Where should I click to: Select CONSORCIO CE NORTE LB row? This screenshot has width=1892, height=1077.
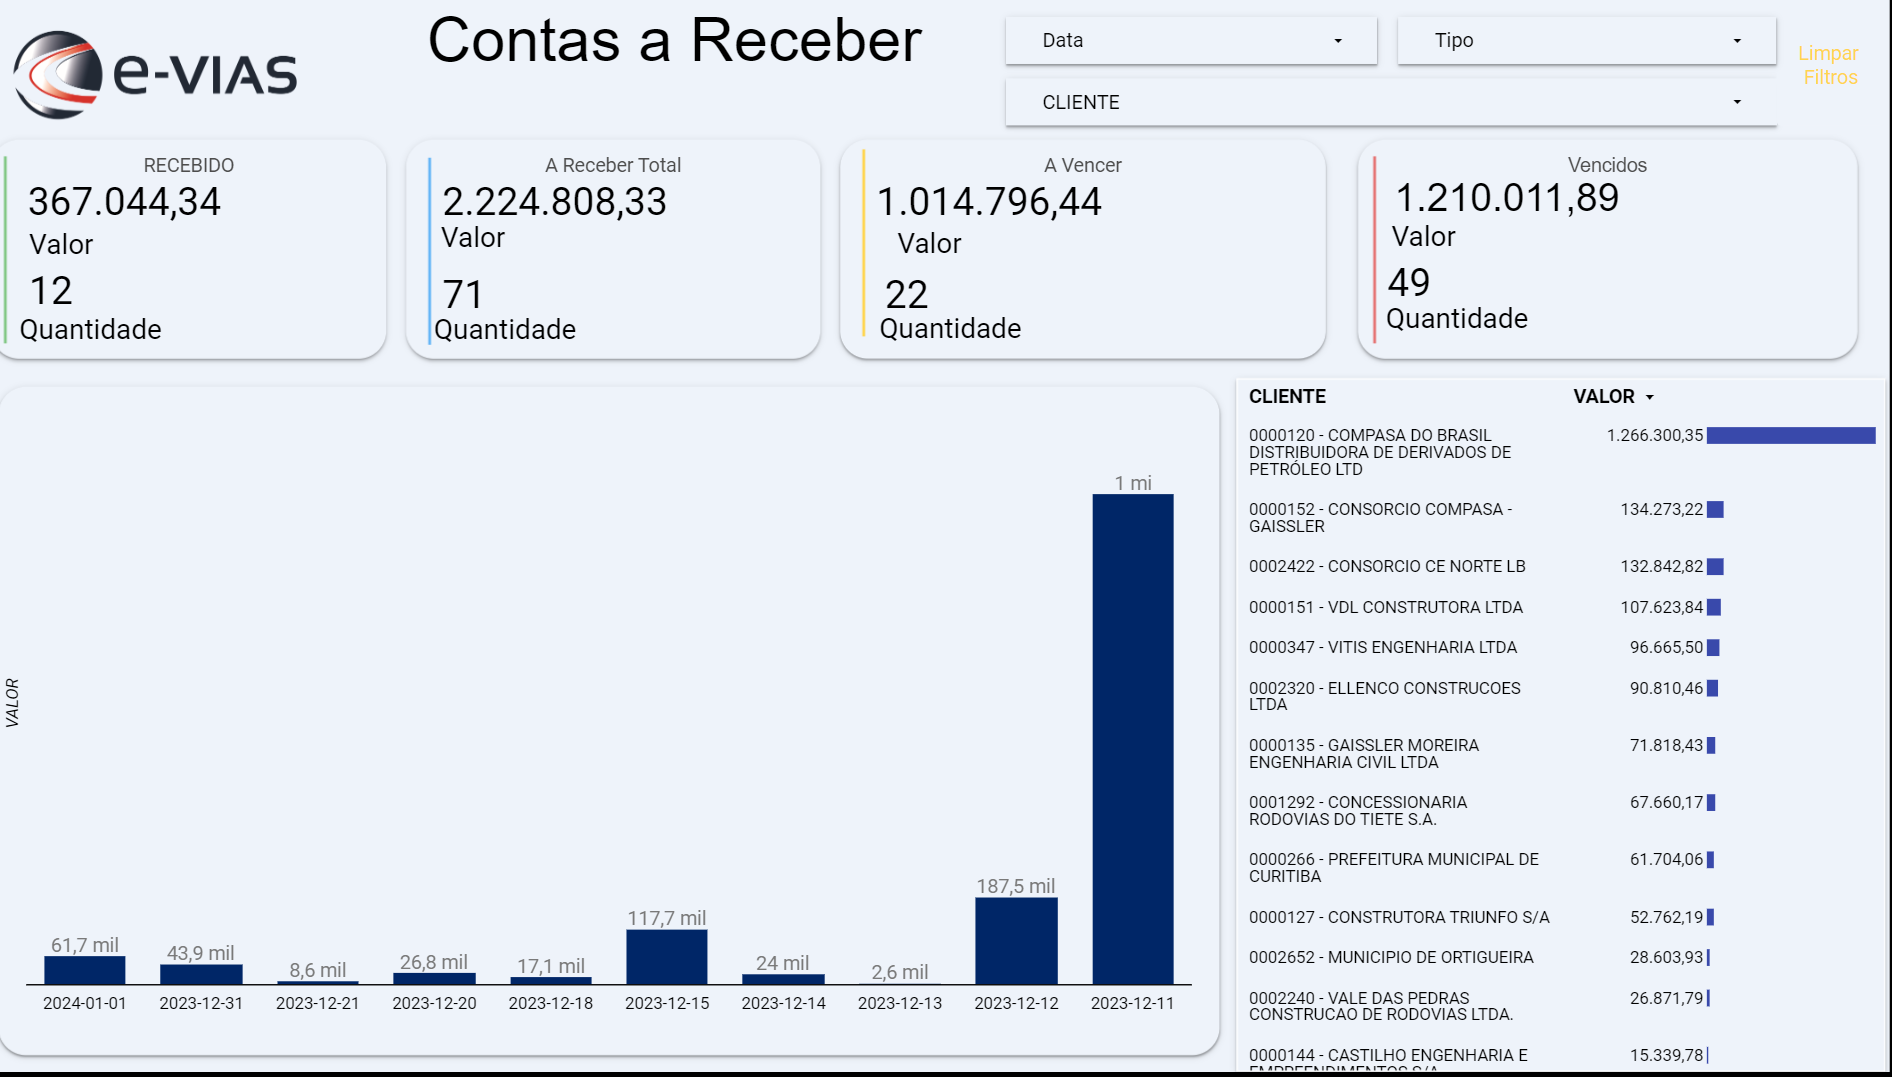[x=1560, y=567]
